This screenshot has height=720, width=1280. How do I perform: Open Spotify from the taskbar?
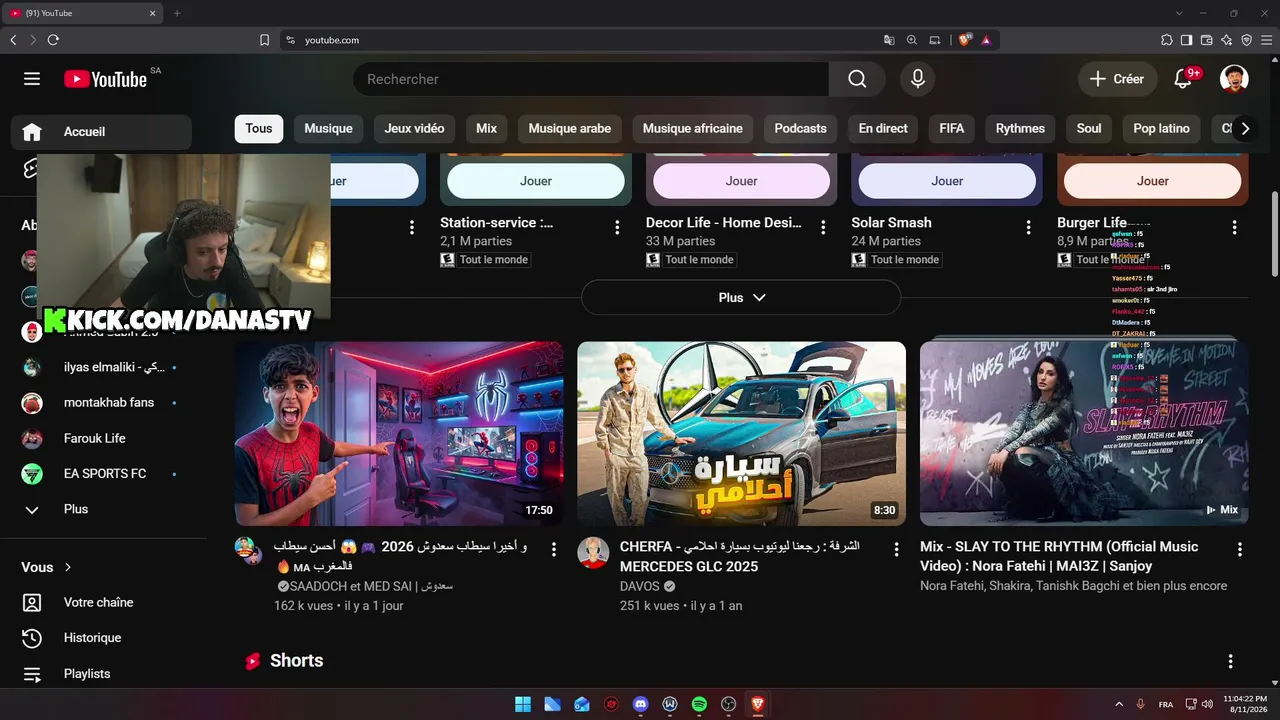pos(699,704)
